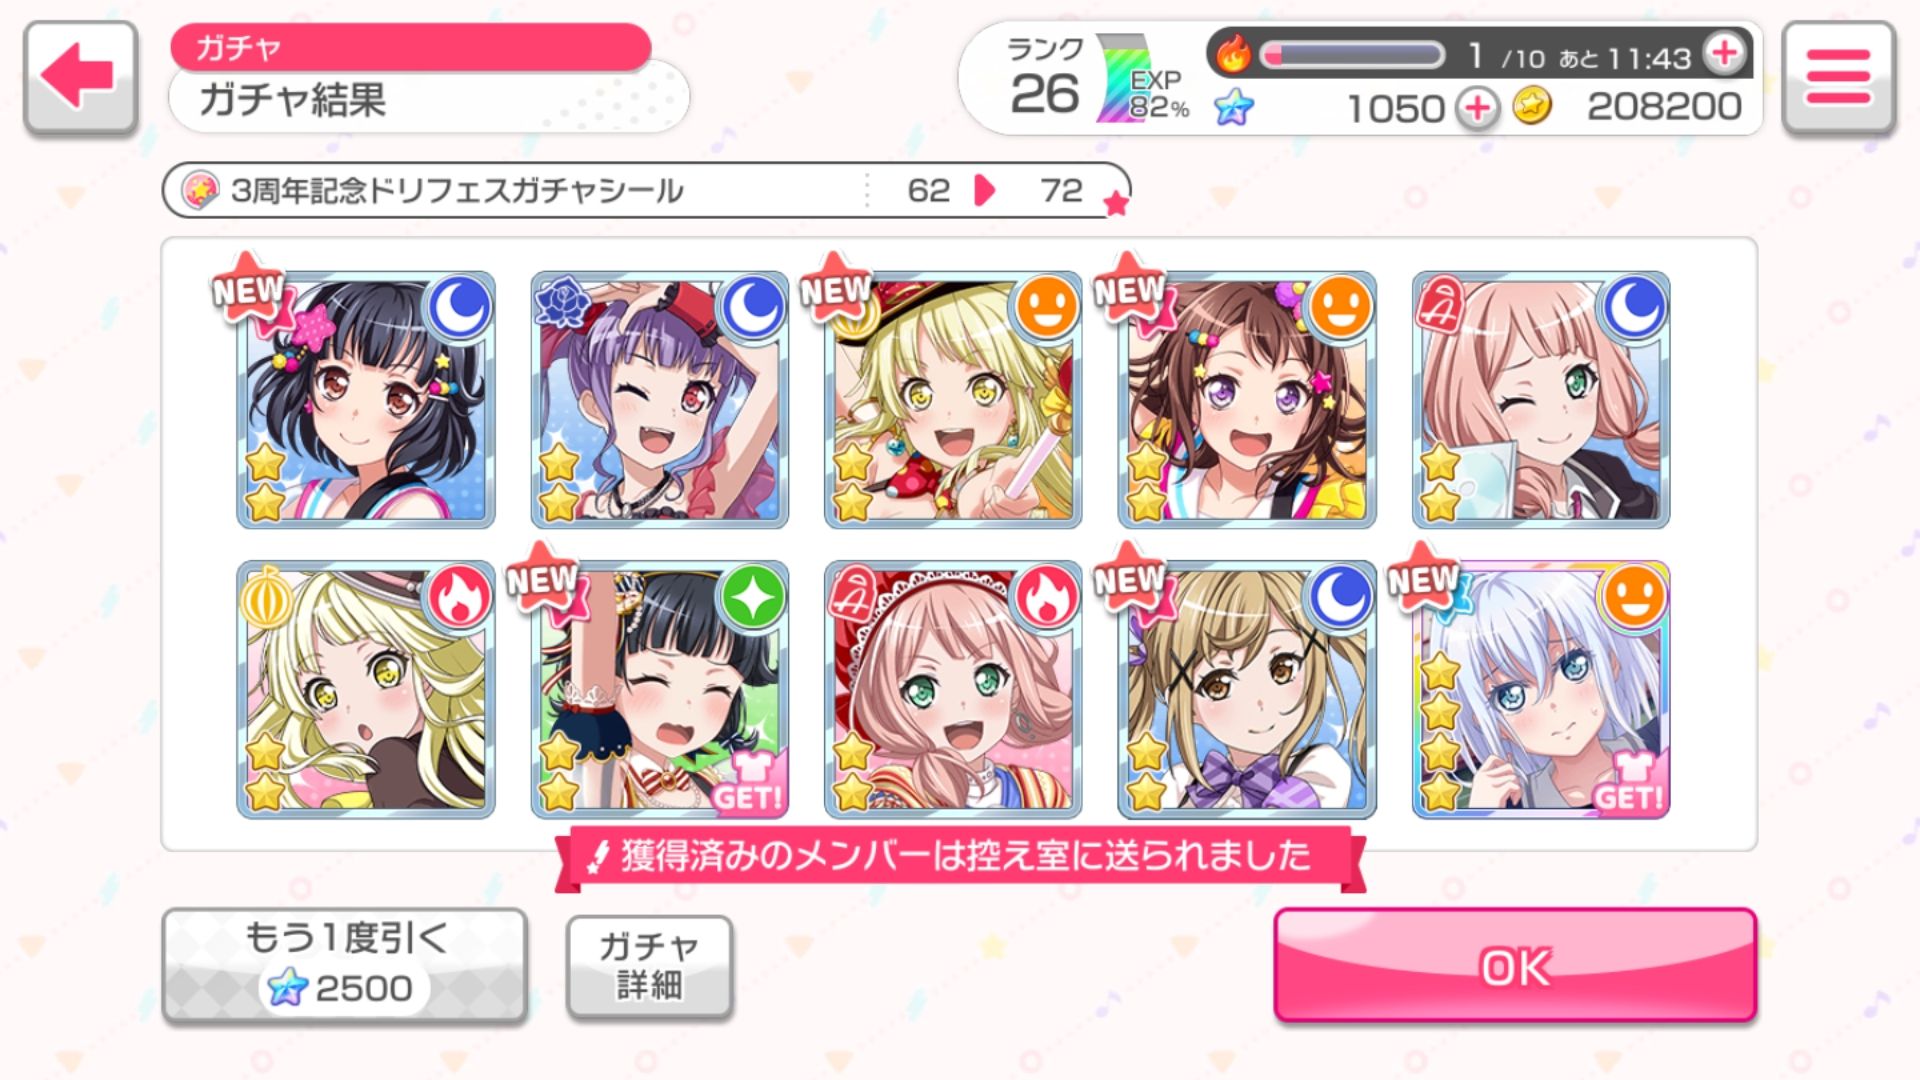Select the purple-haired winking girl card

659,399
